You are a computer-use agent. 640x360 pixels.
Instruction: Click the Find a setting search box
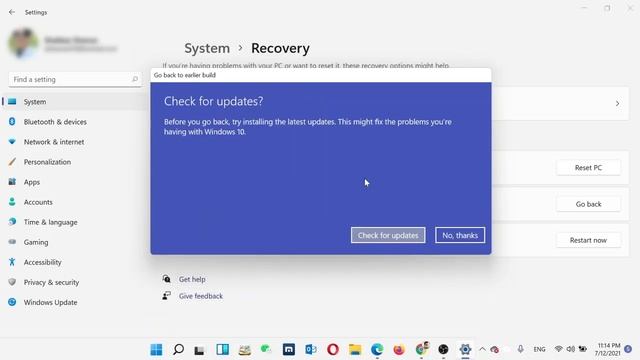coord(75,80)
